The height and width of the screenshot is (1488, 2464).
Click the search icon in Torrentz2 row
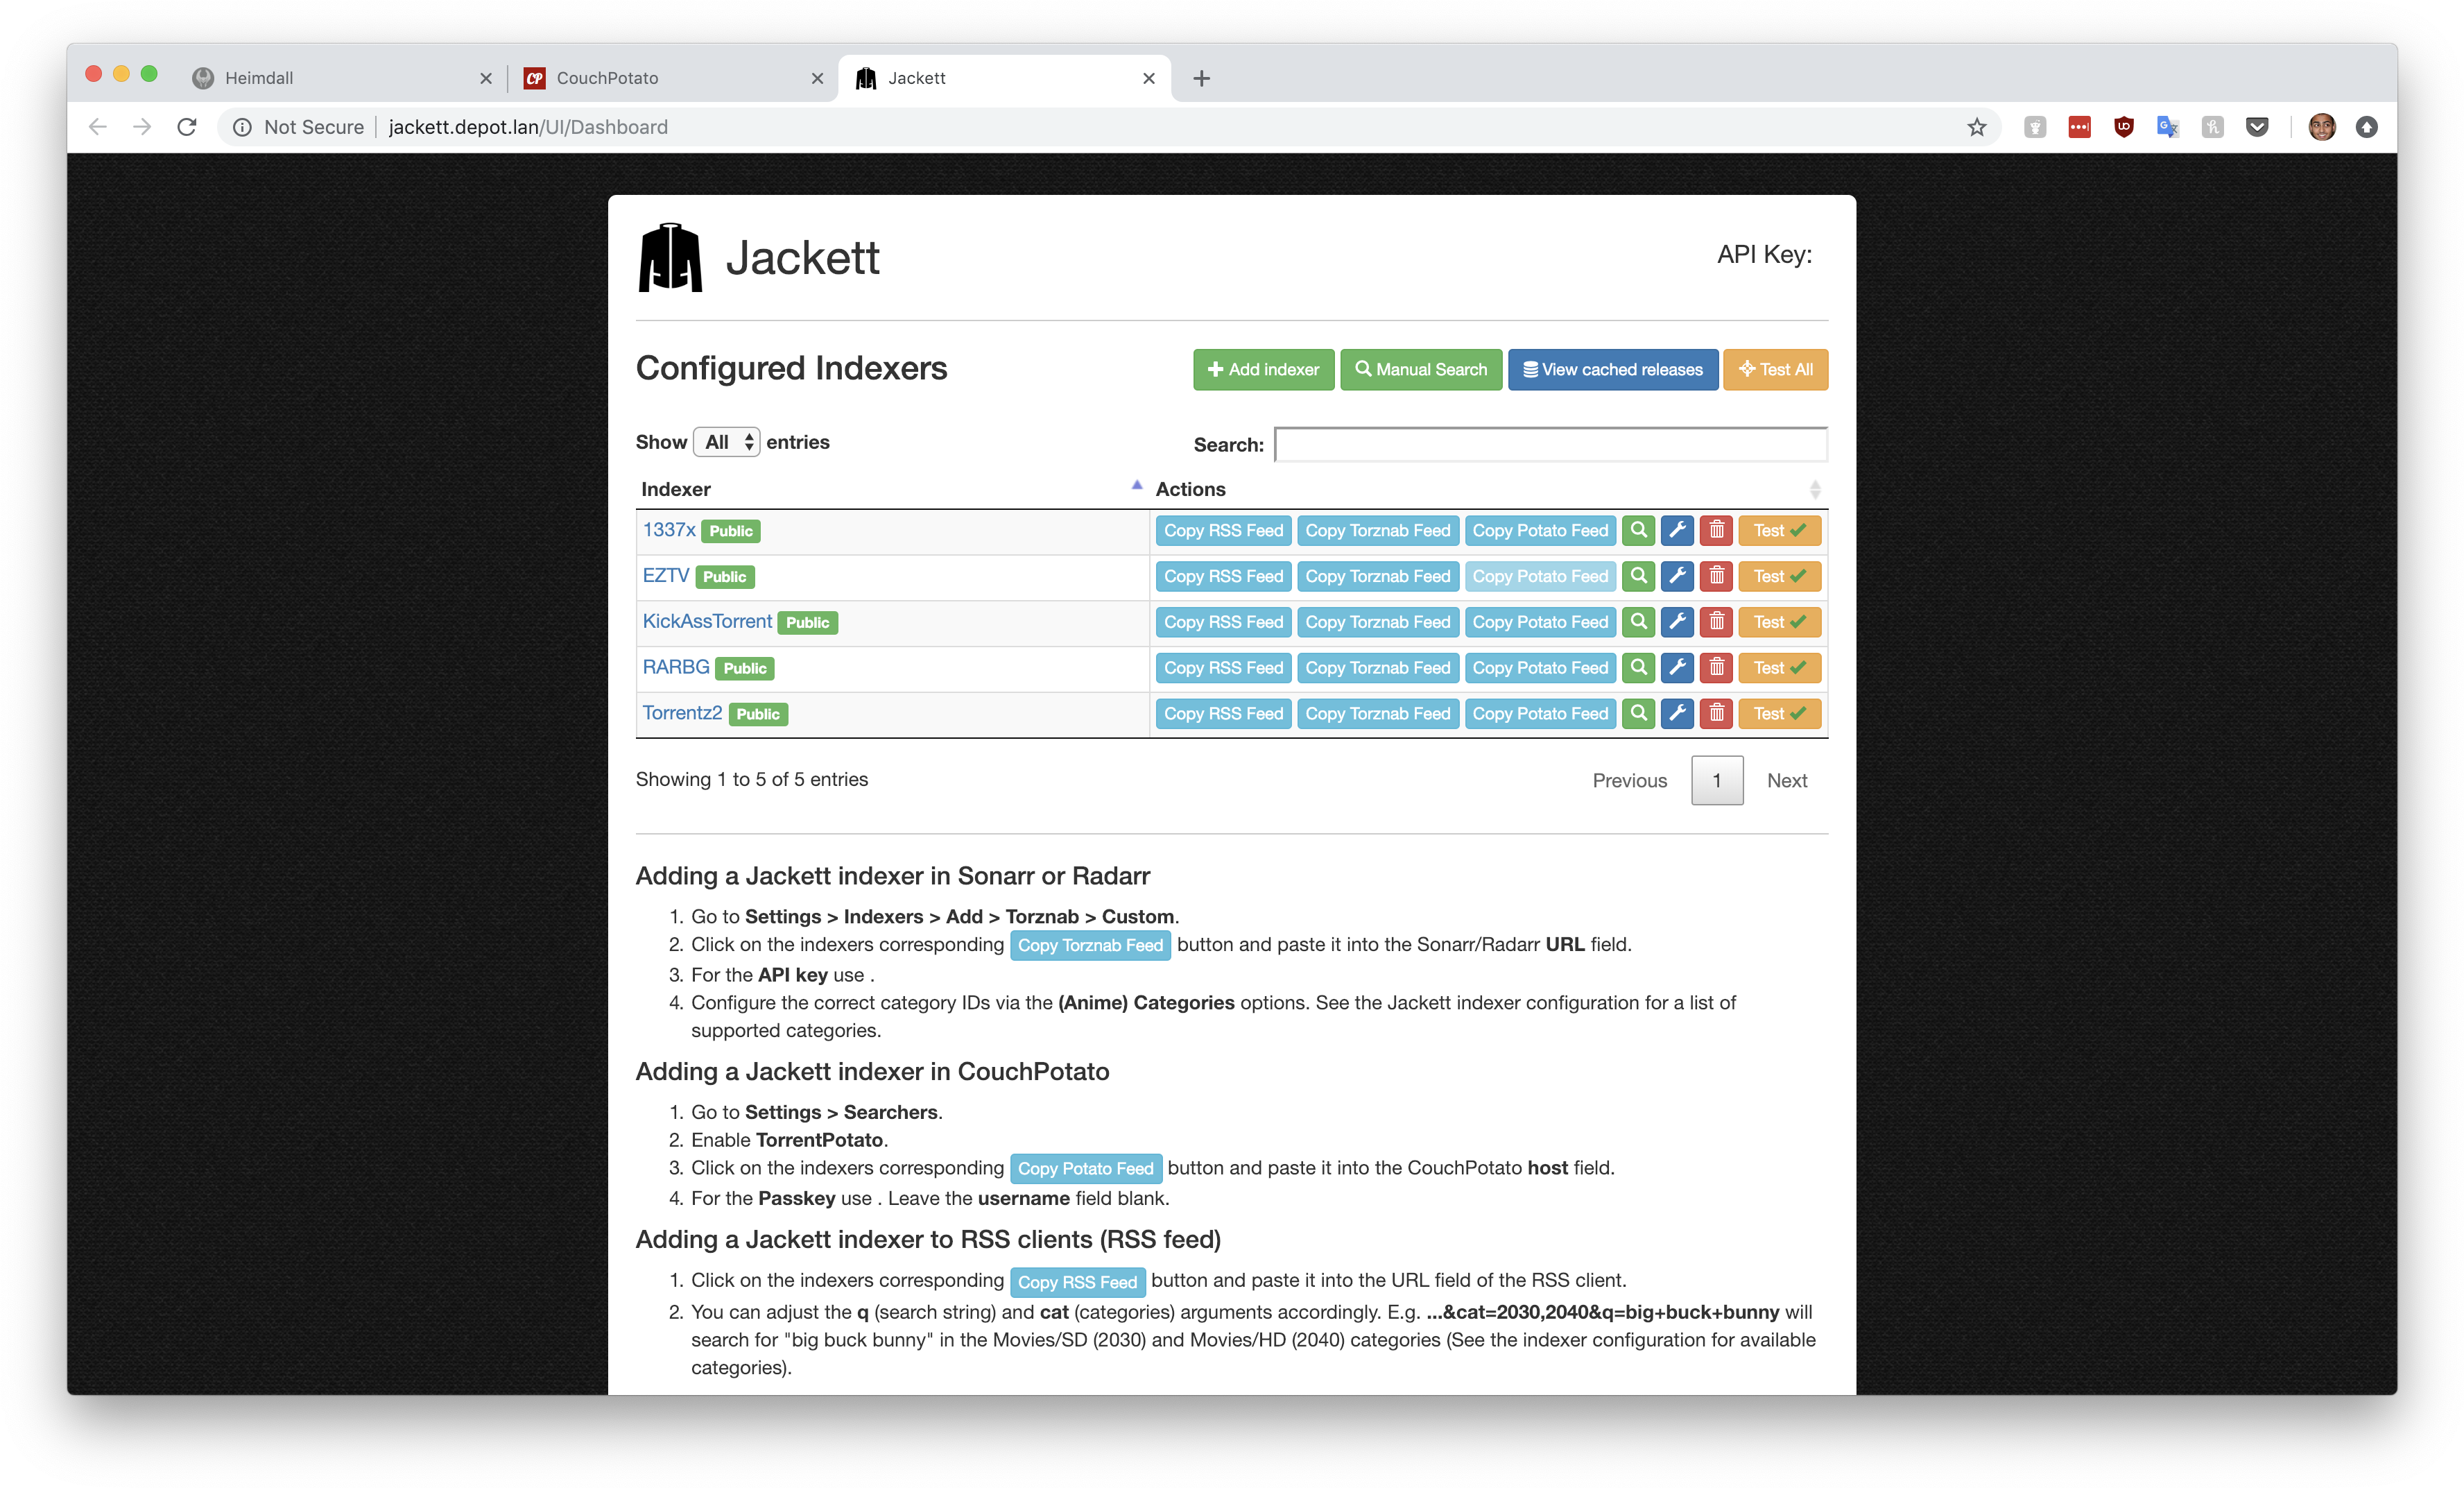pyautogui.click(x=1638, y=714)
